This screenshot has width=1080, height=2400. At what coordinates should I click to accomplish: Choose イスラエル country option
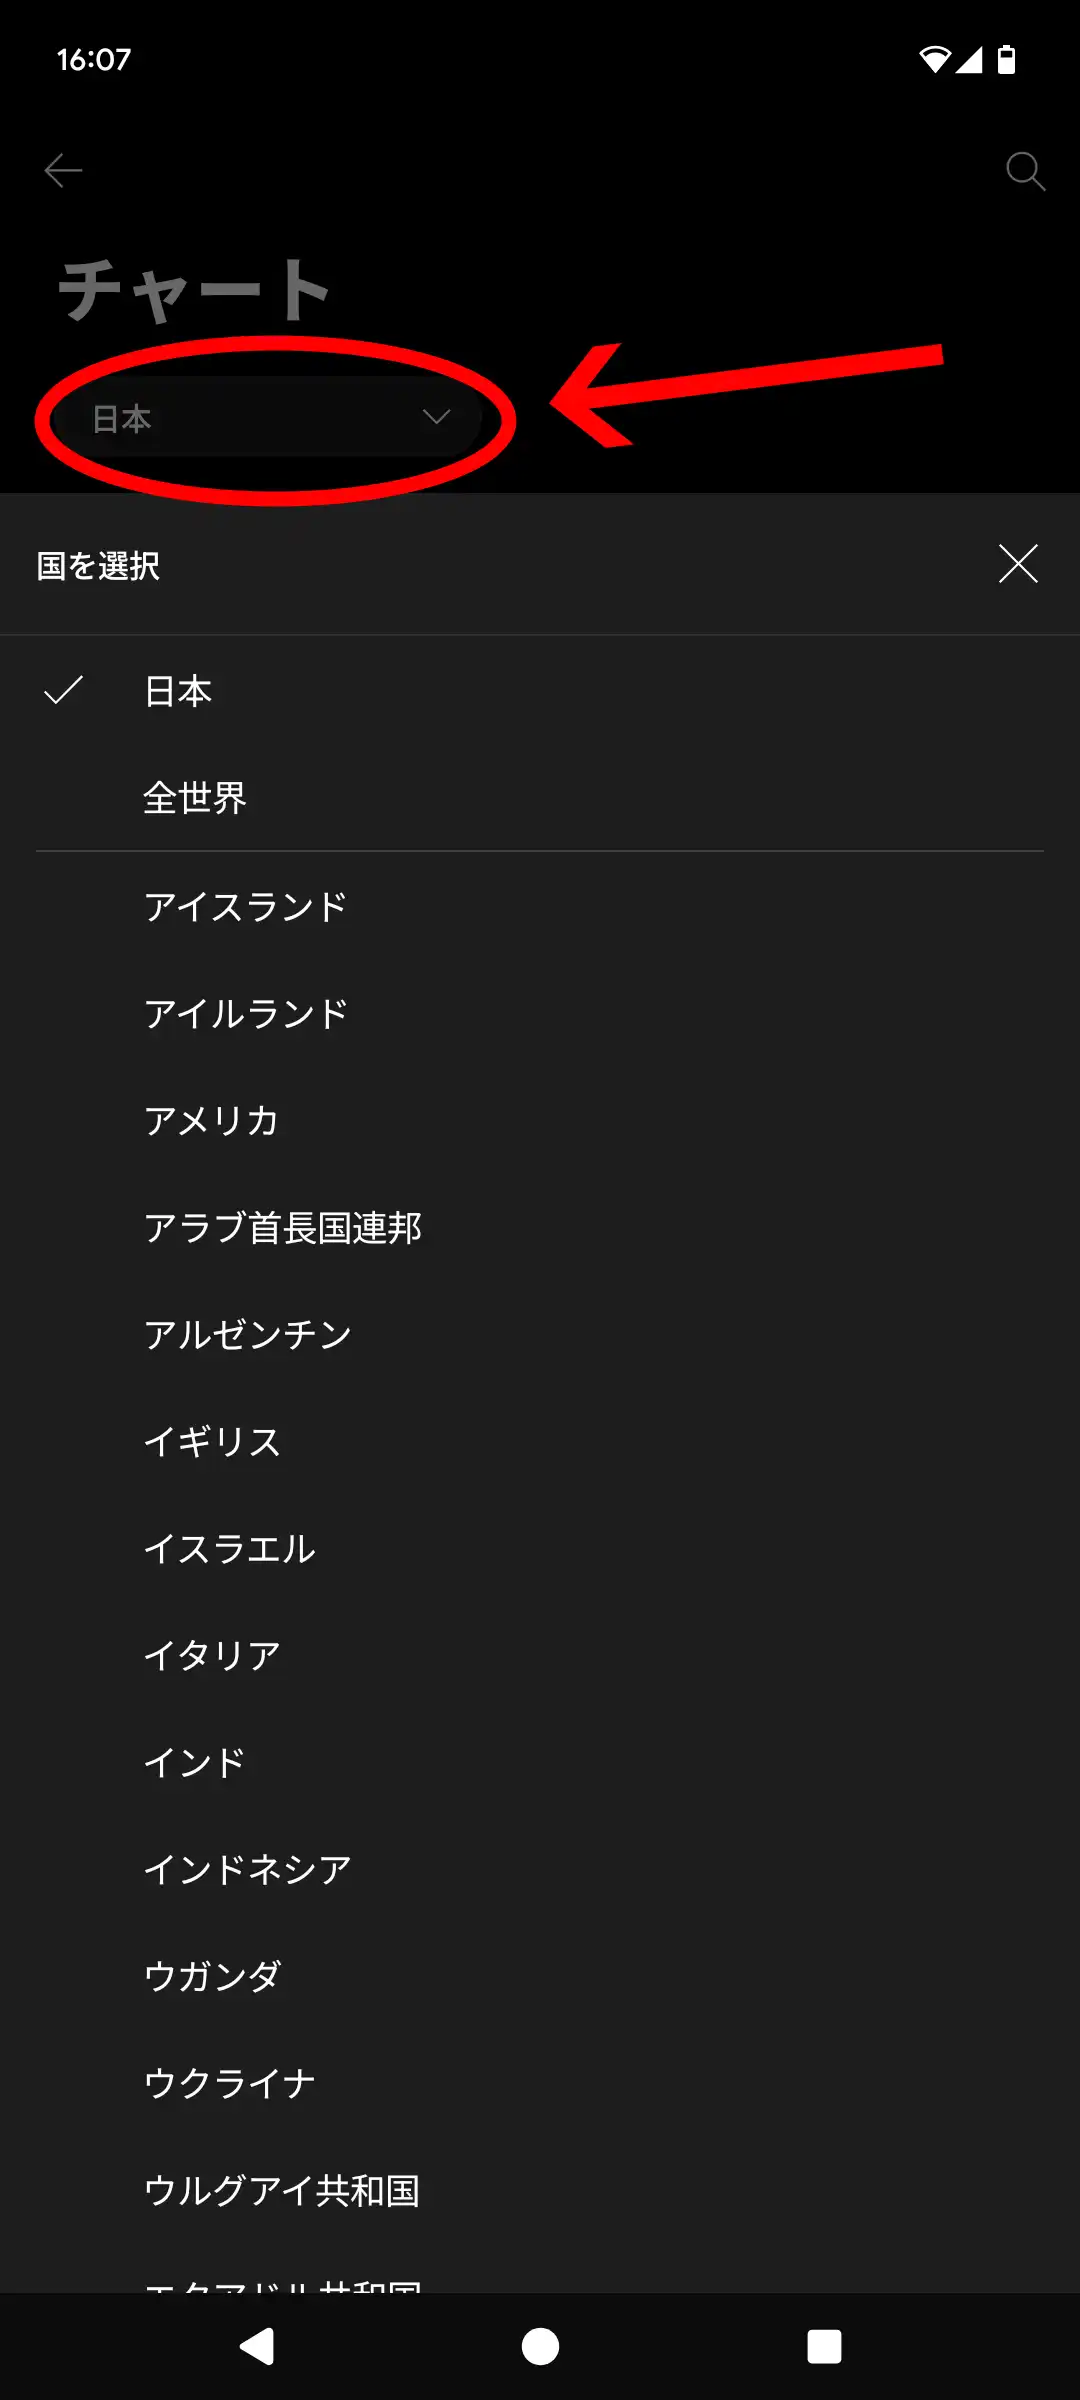230,1549
